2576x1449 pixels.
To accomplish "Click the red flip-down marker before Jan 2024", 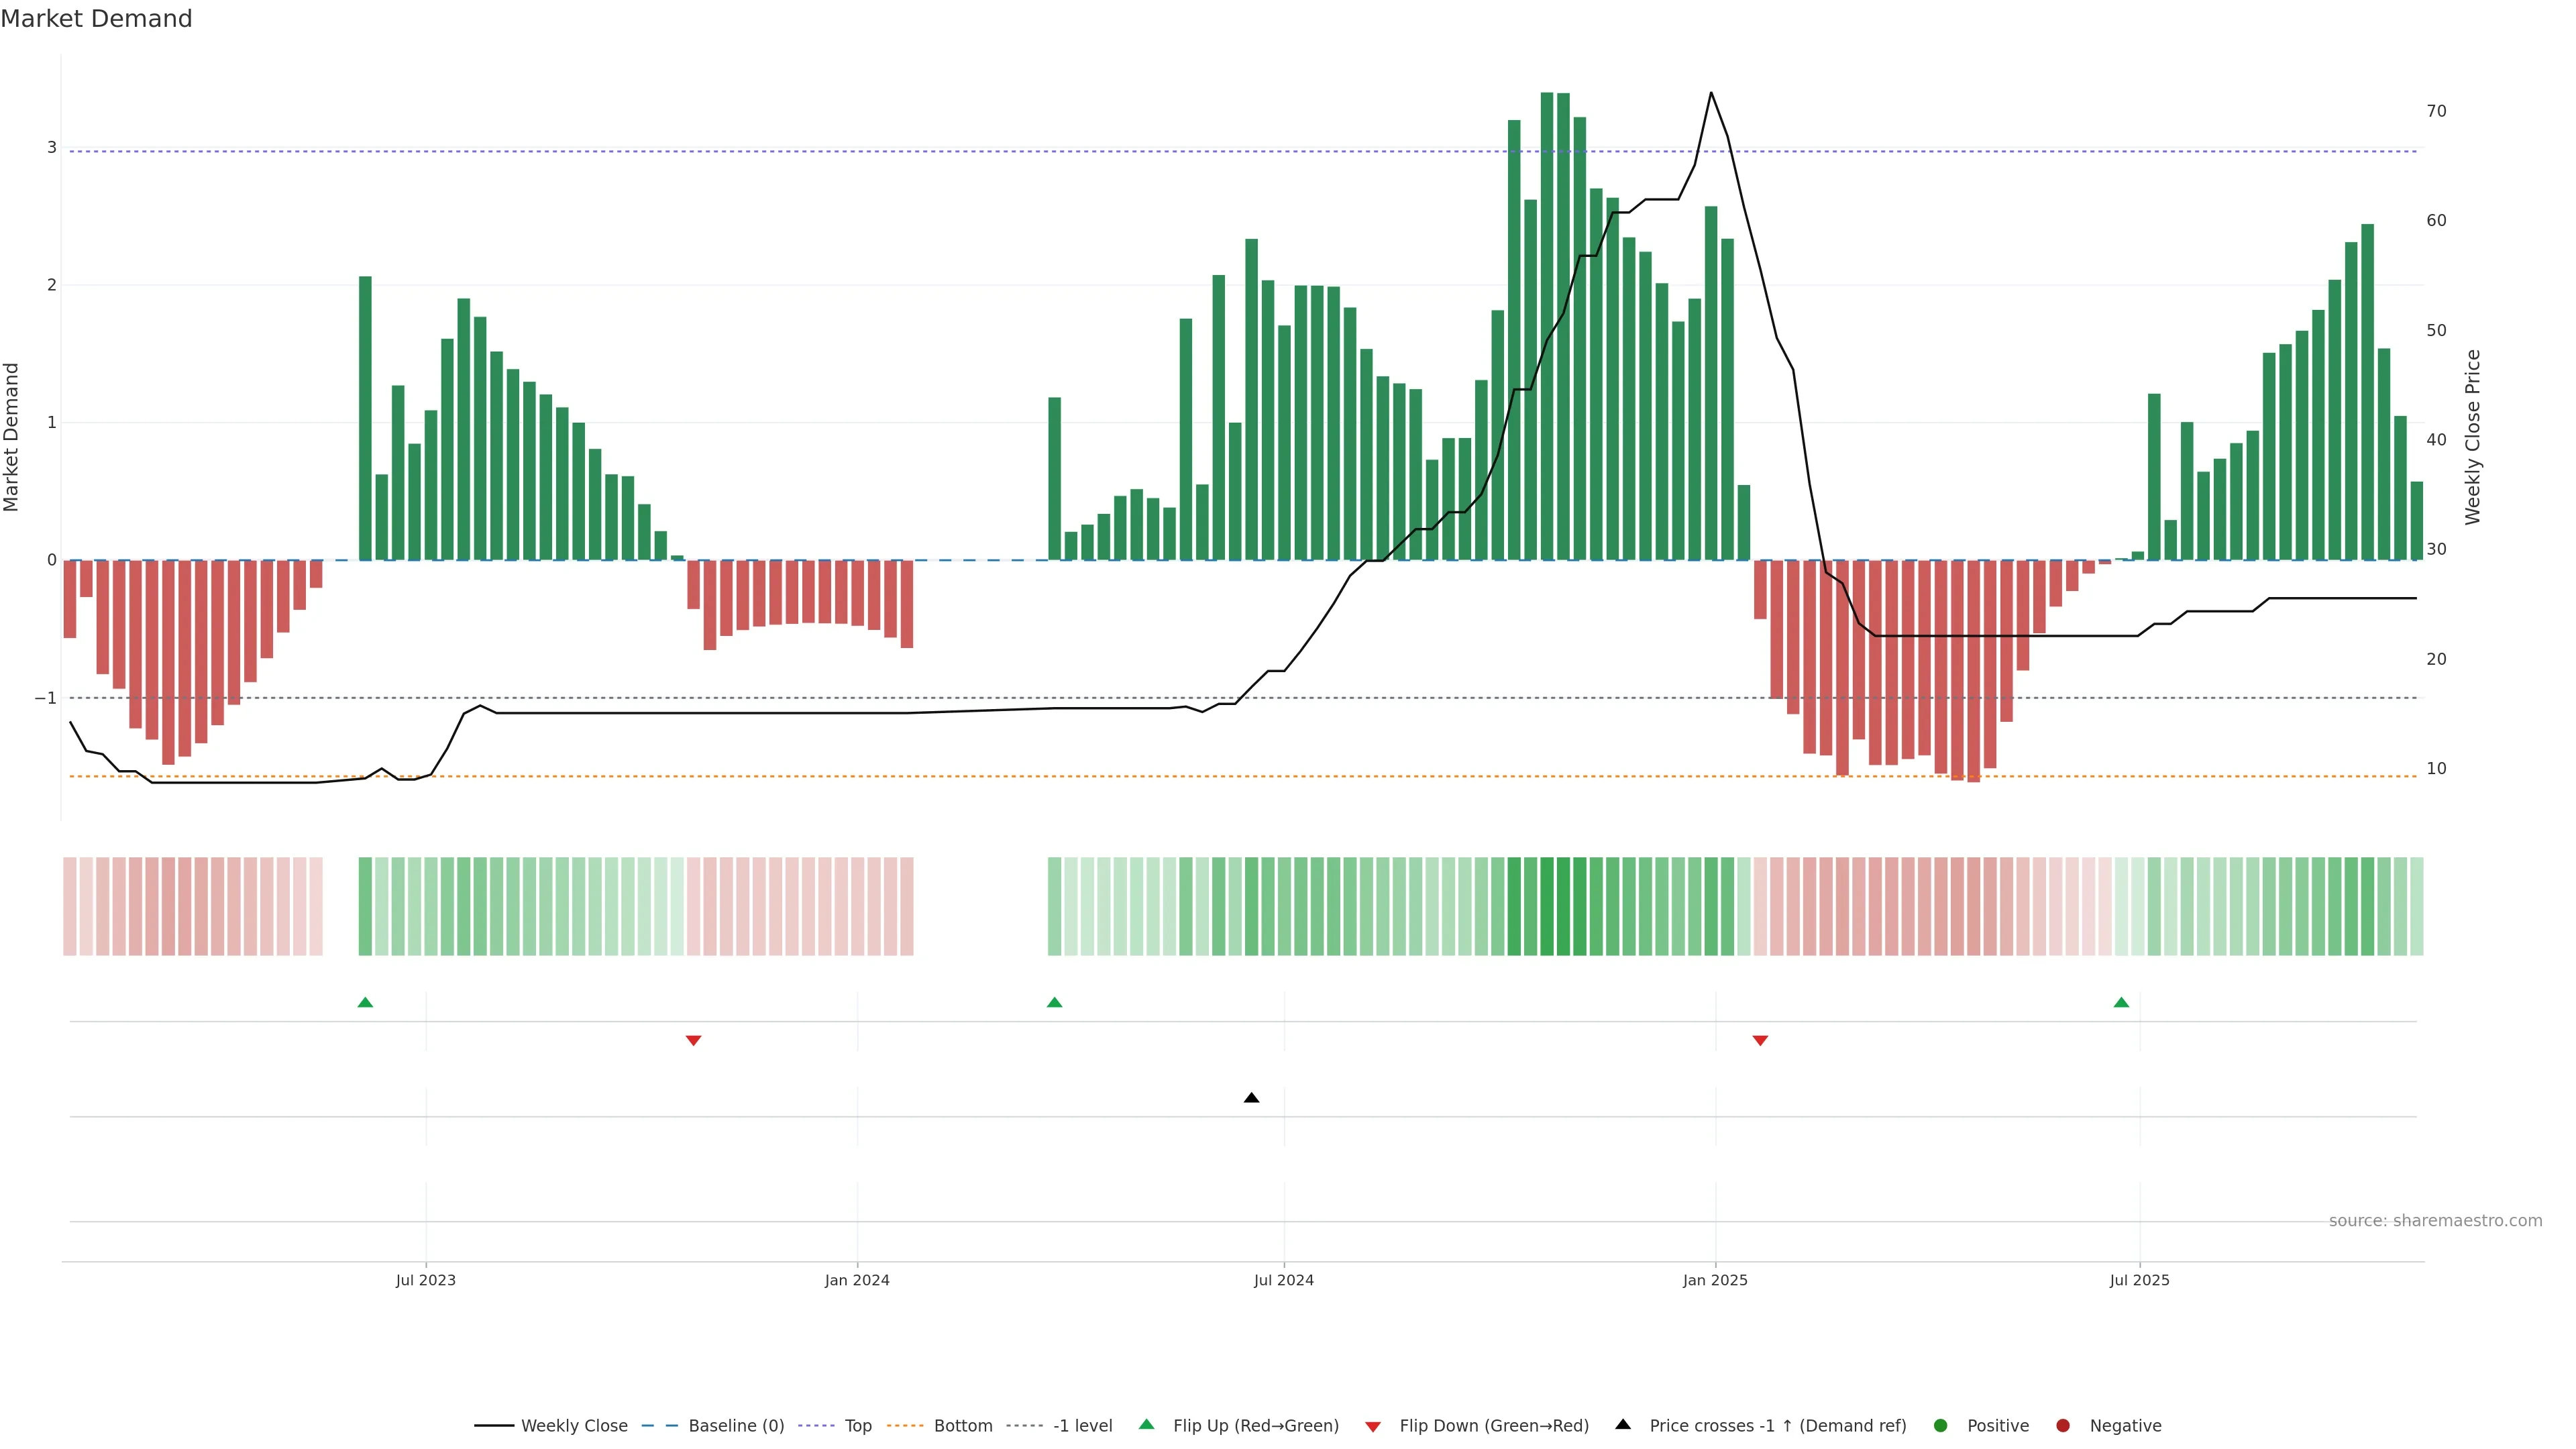I will tap(693, 1041).
